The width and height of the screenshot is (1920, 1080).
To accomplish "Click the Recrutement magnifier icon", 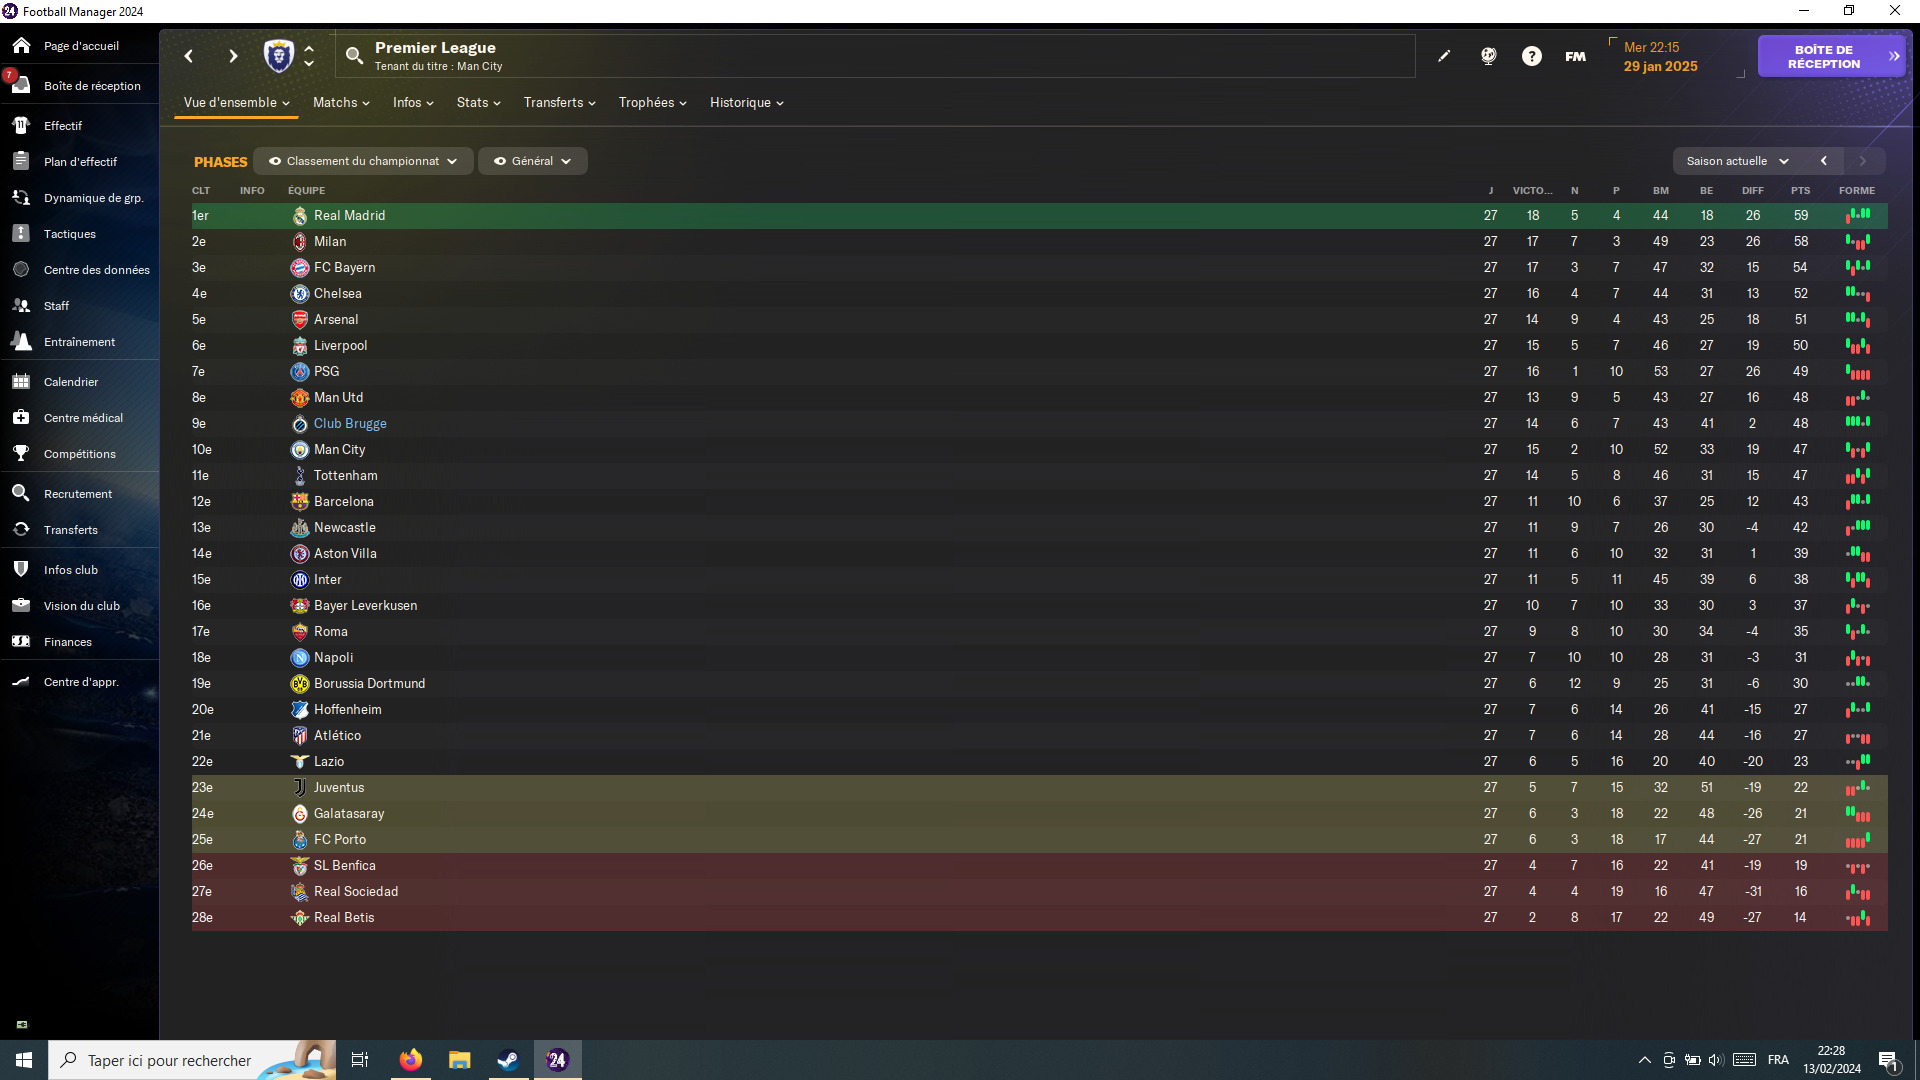I will click(21, 494).
